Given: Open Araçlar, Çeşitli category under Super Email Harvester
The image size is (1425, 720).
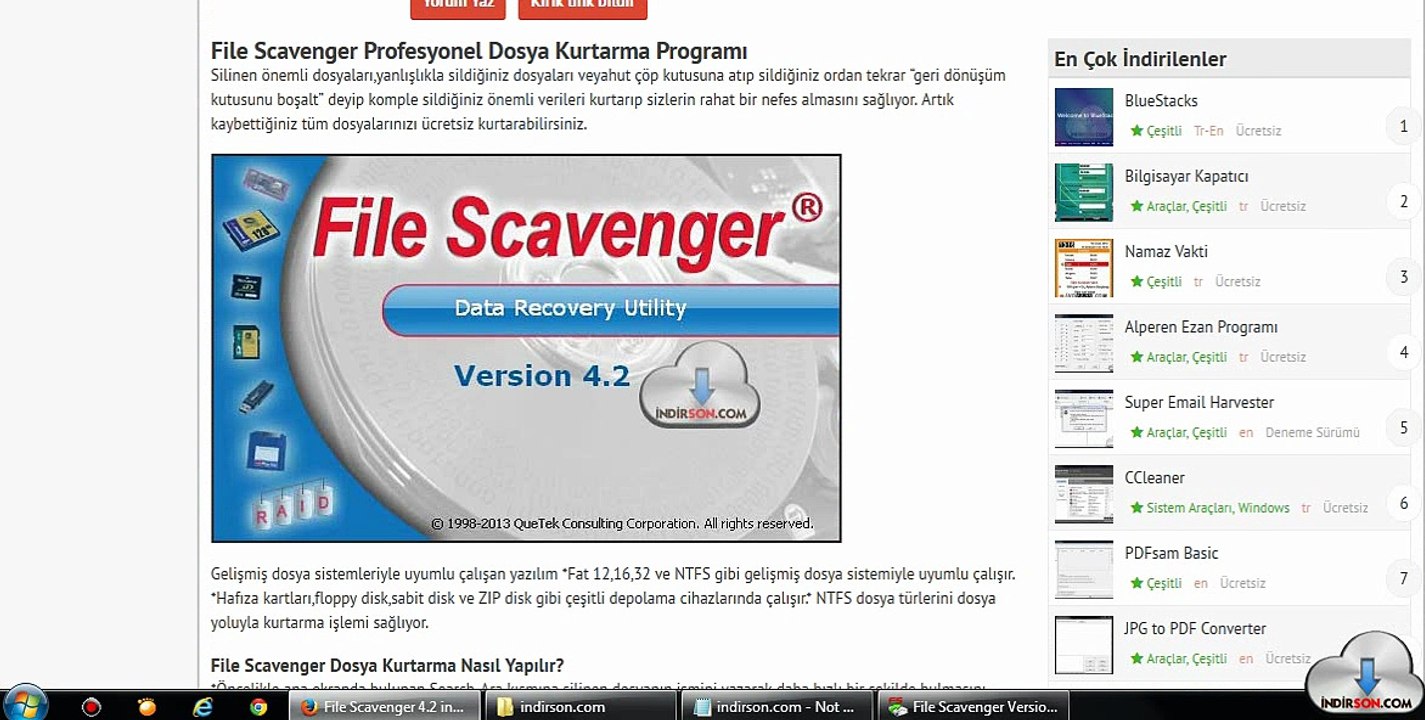Looking at the screenshot, I should pyautogui.click(x=1187, y=433).
